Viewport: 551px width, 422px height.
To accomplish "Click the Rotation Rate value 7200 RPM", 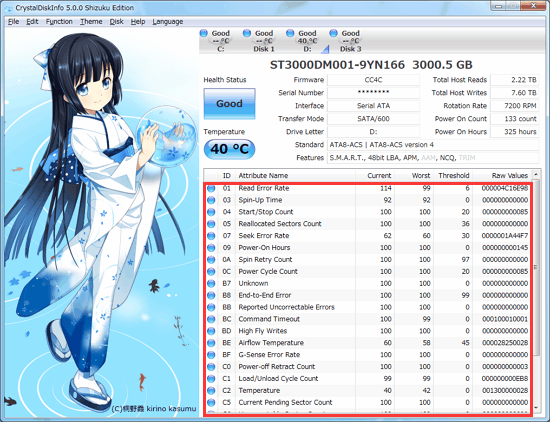I will click(514, 106).
